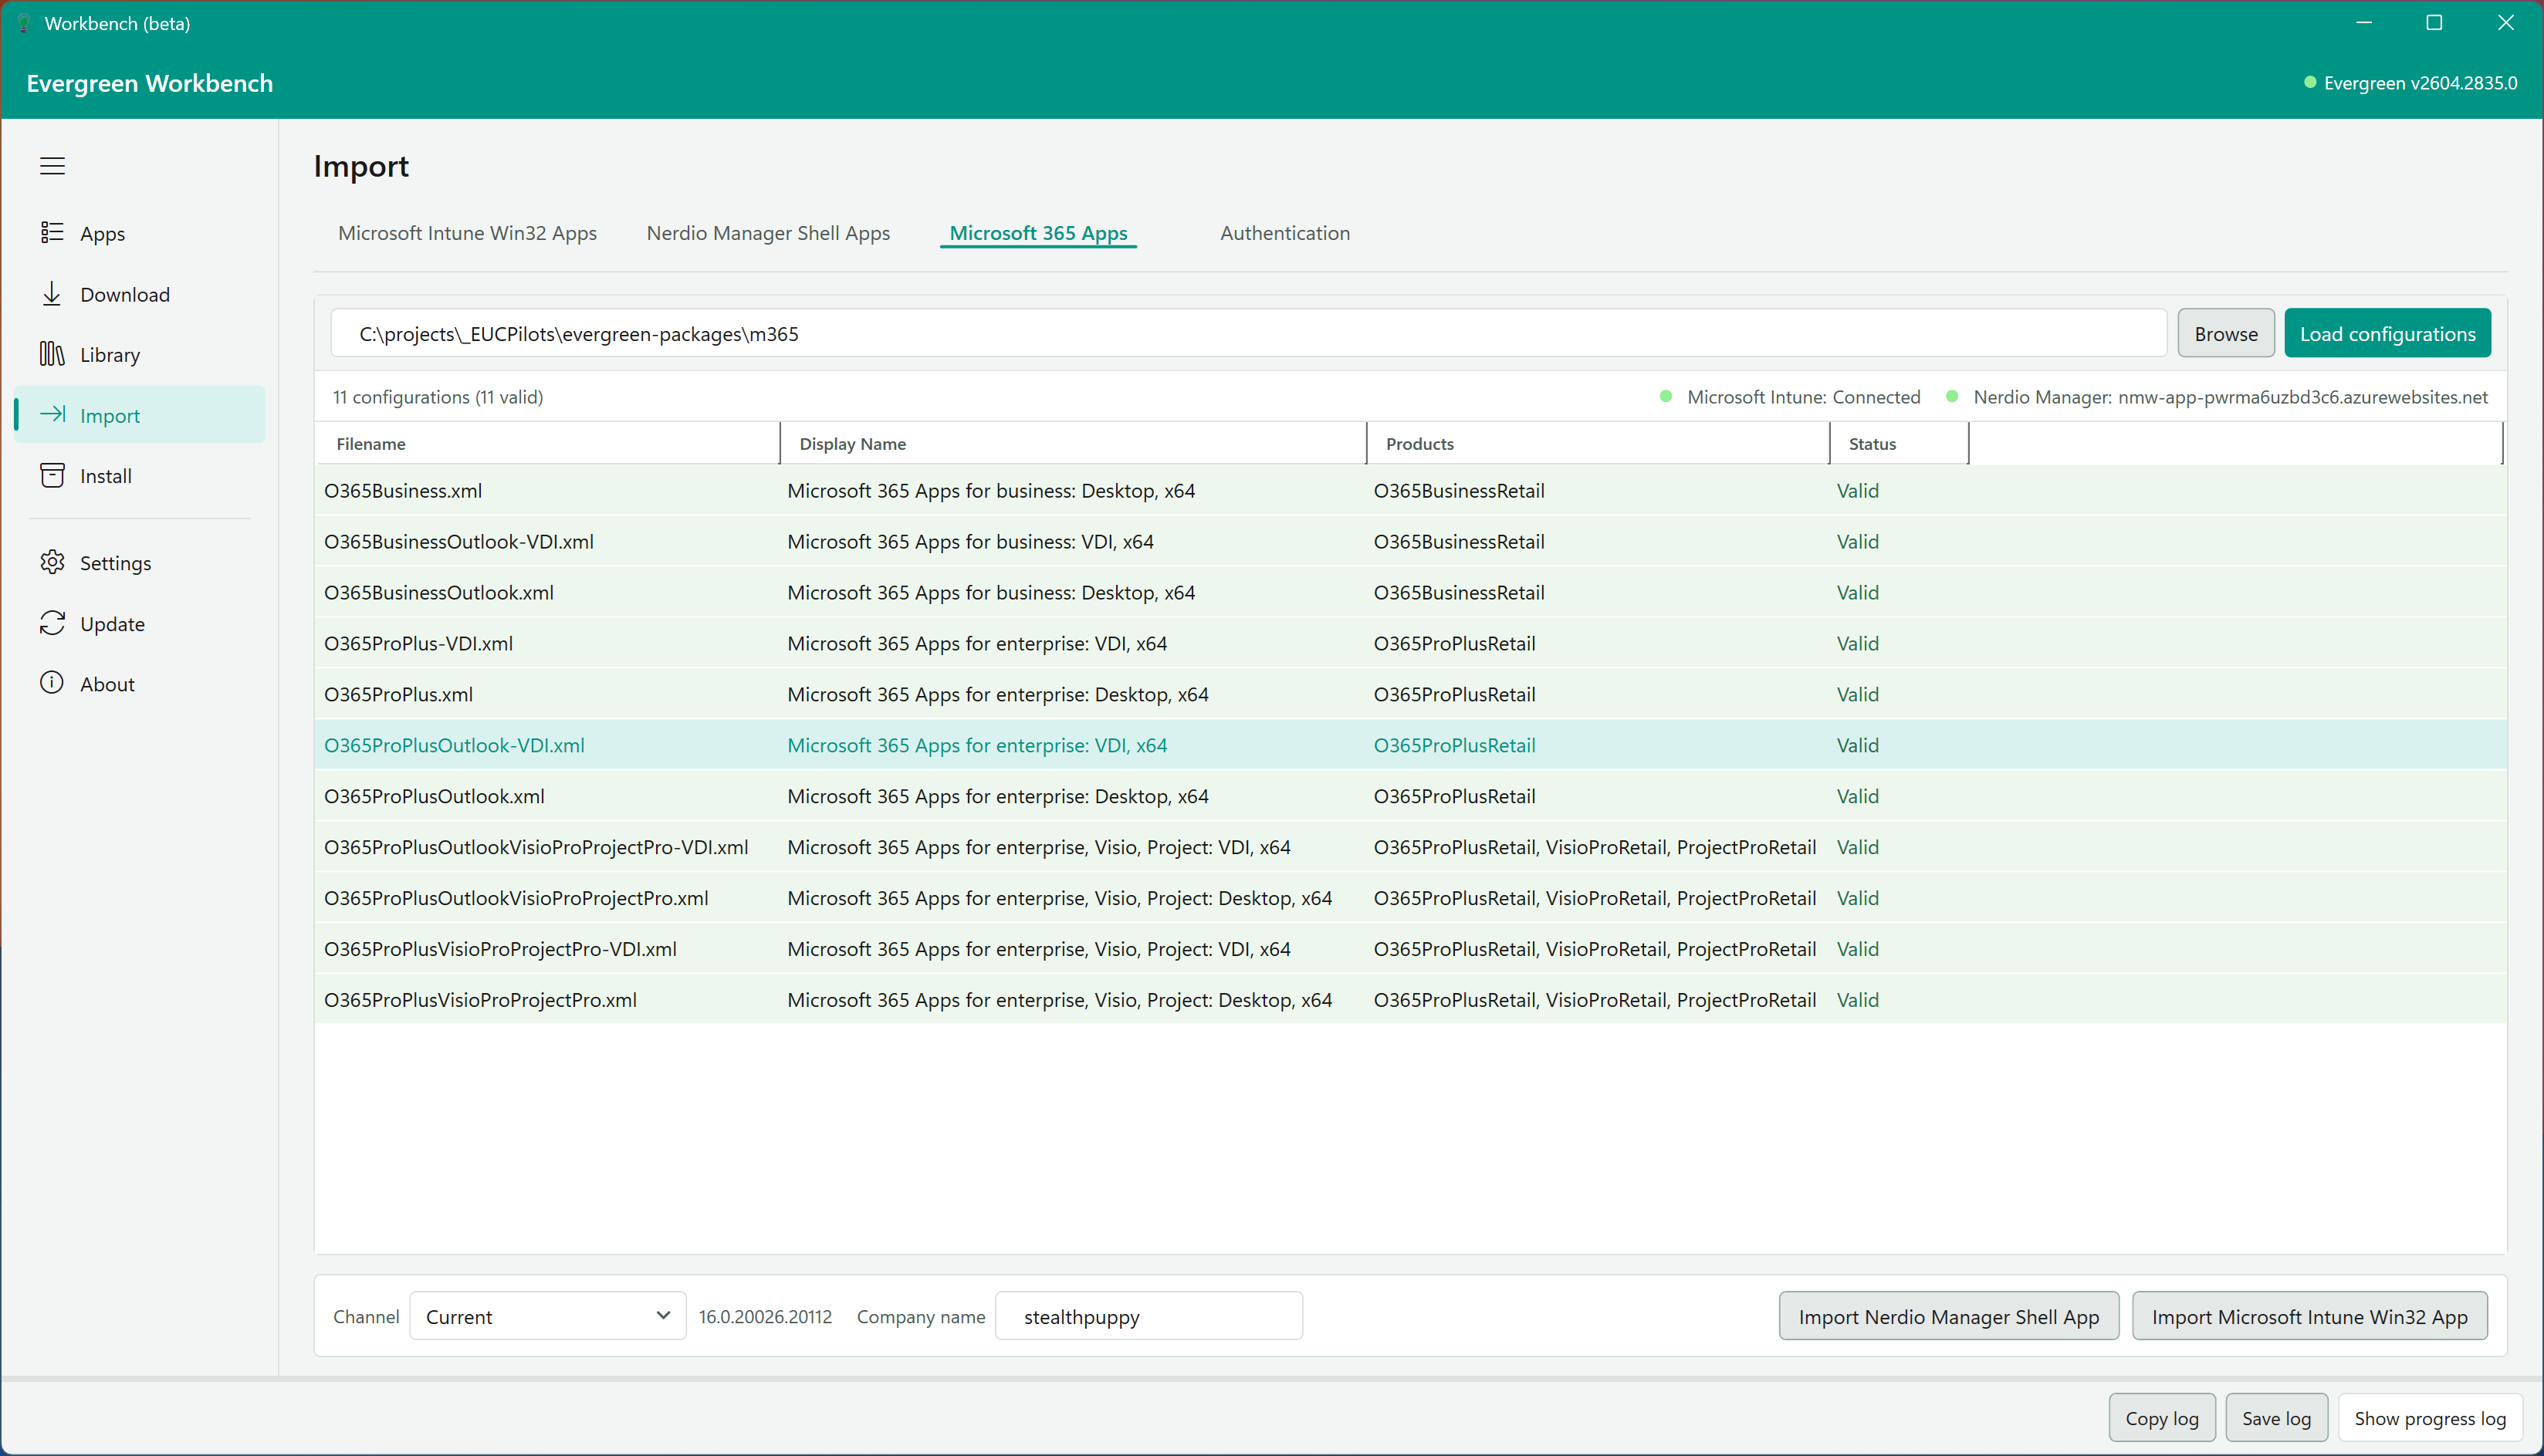Switch to Microsoft Intune Win32 Apps tab
Viewport: 2544px width, 1456px height.
(467, 233)
